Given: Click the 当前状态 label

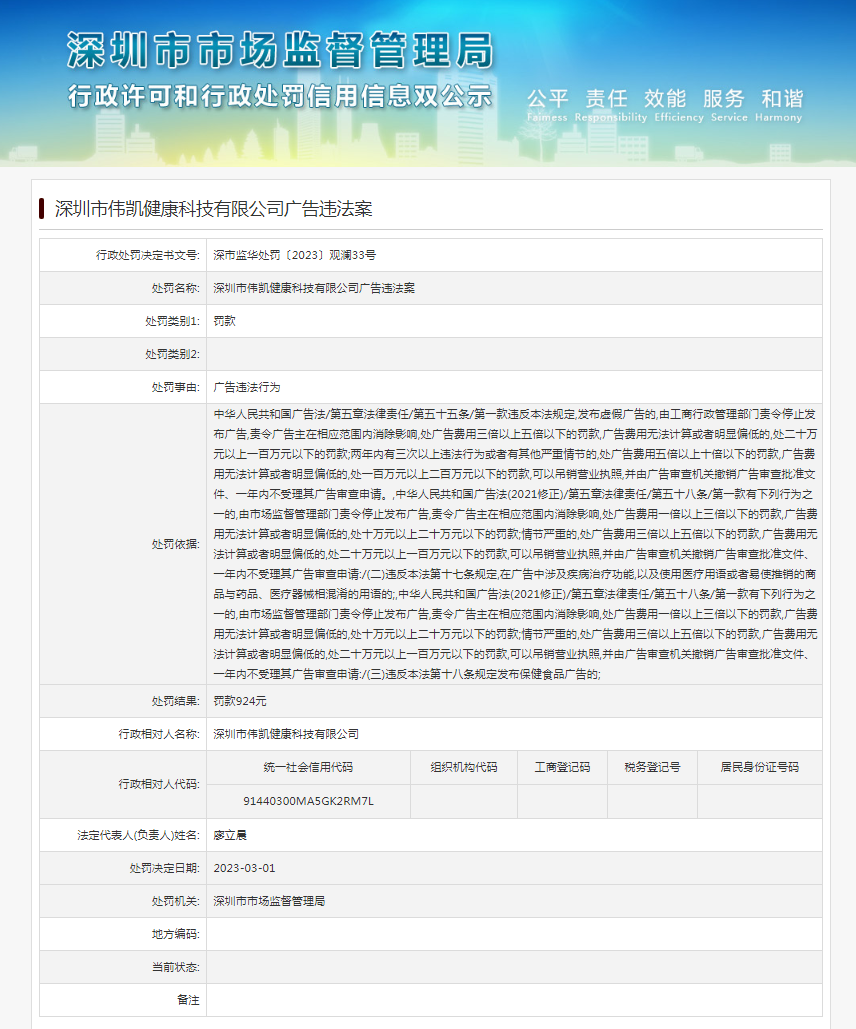Looking at the screenshot, I should pos(175,967).
